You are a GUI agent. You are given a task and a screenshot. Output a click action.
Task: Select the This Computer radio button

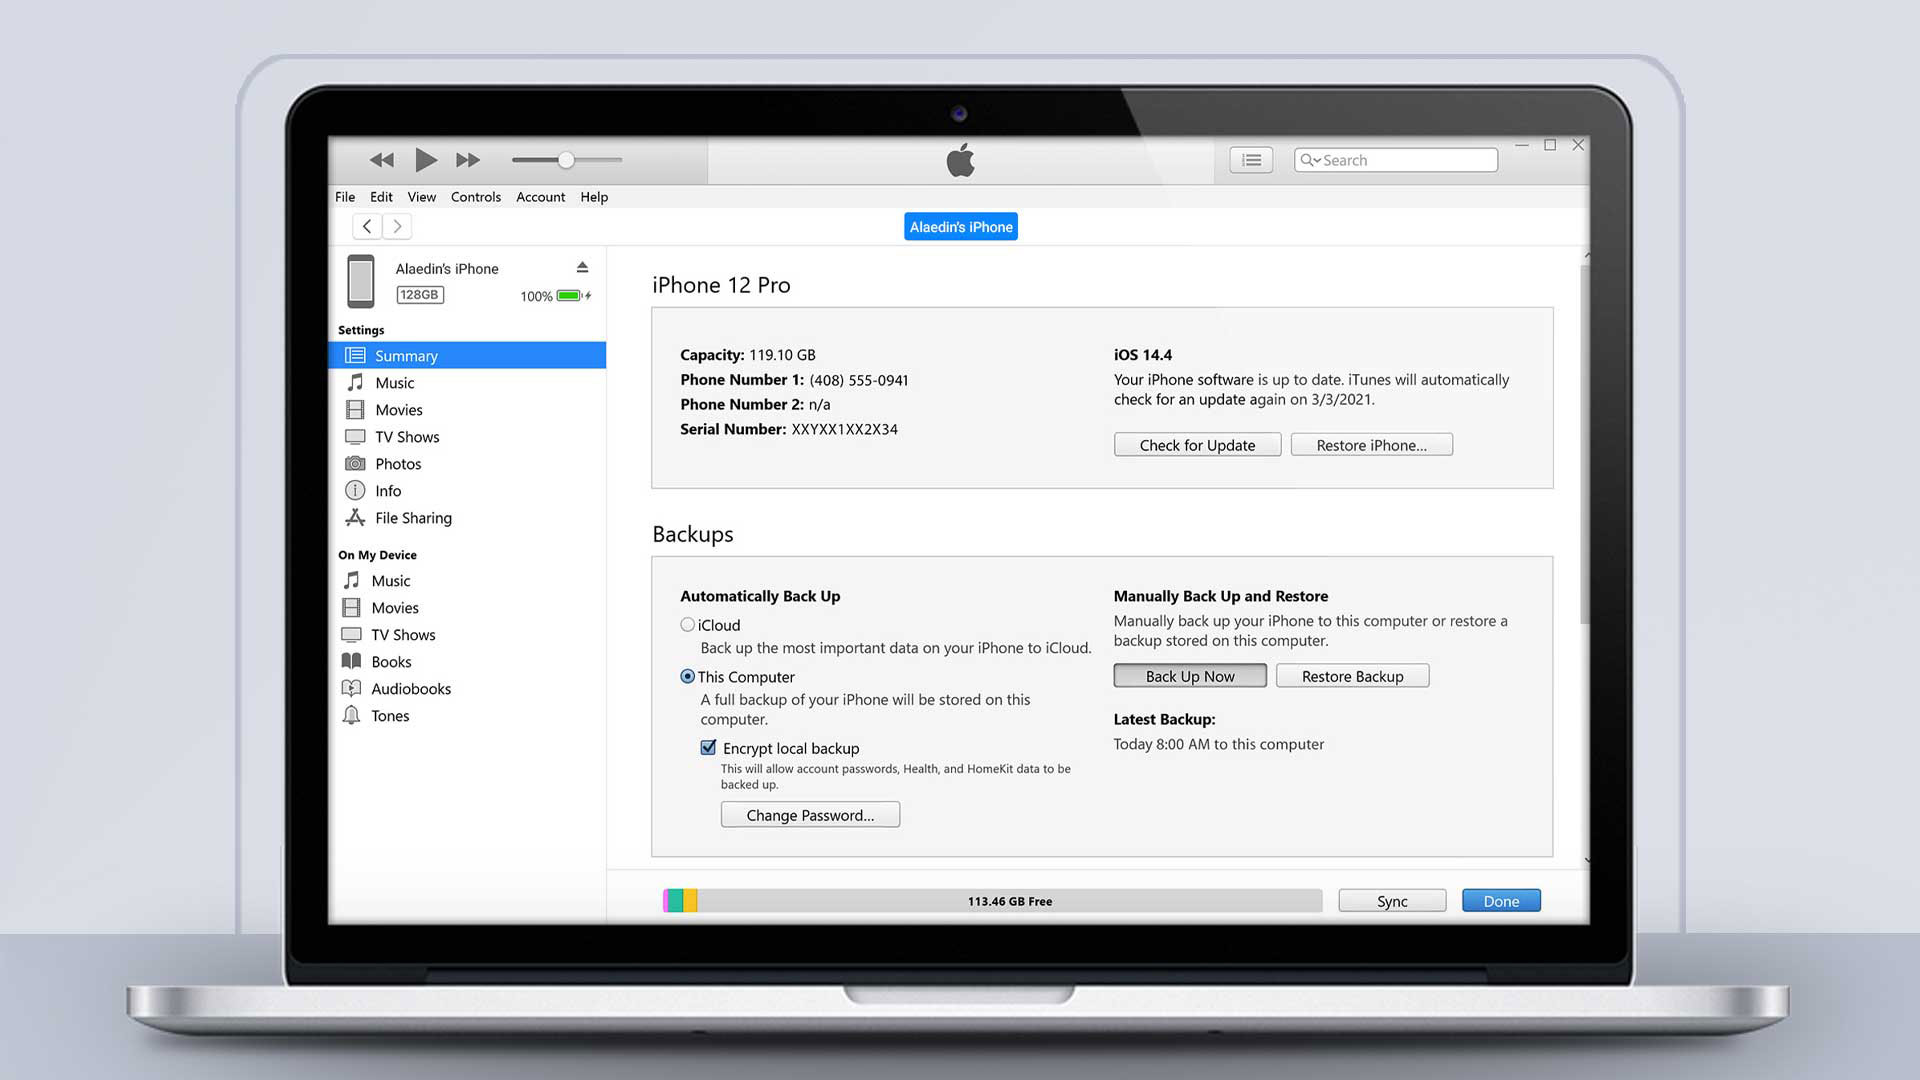pos(686,675)
